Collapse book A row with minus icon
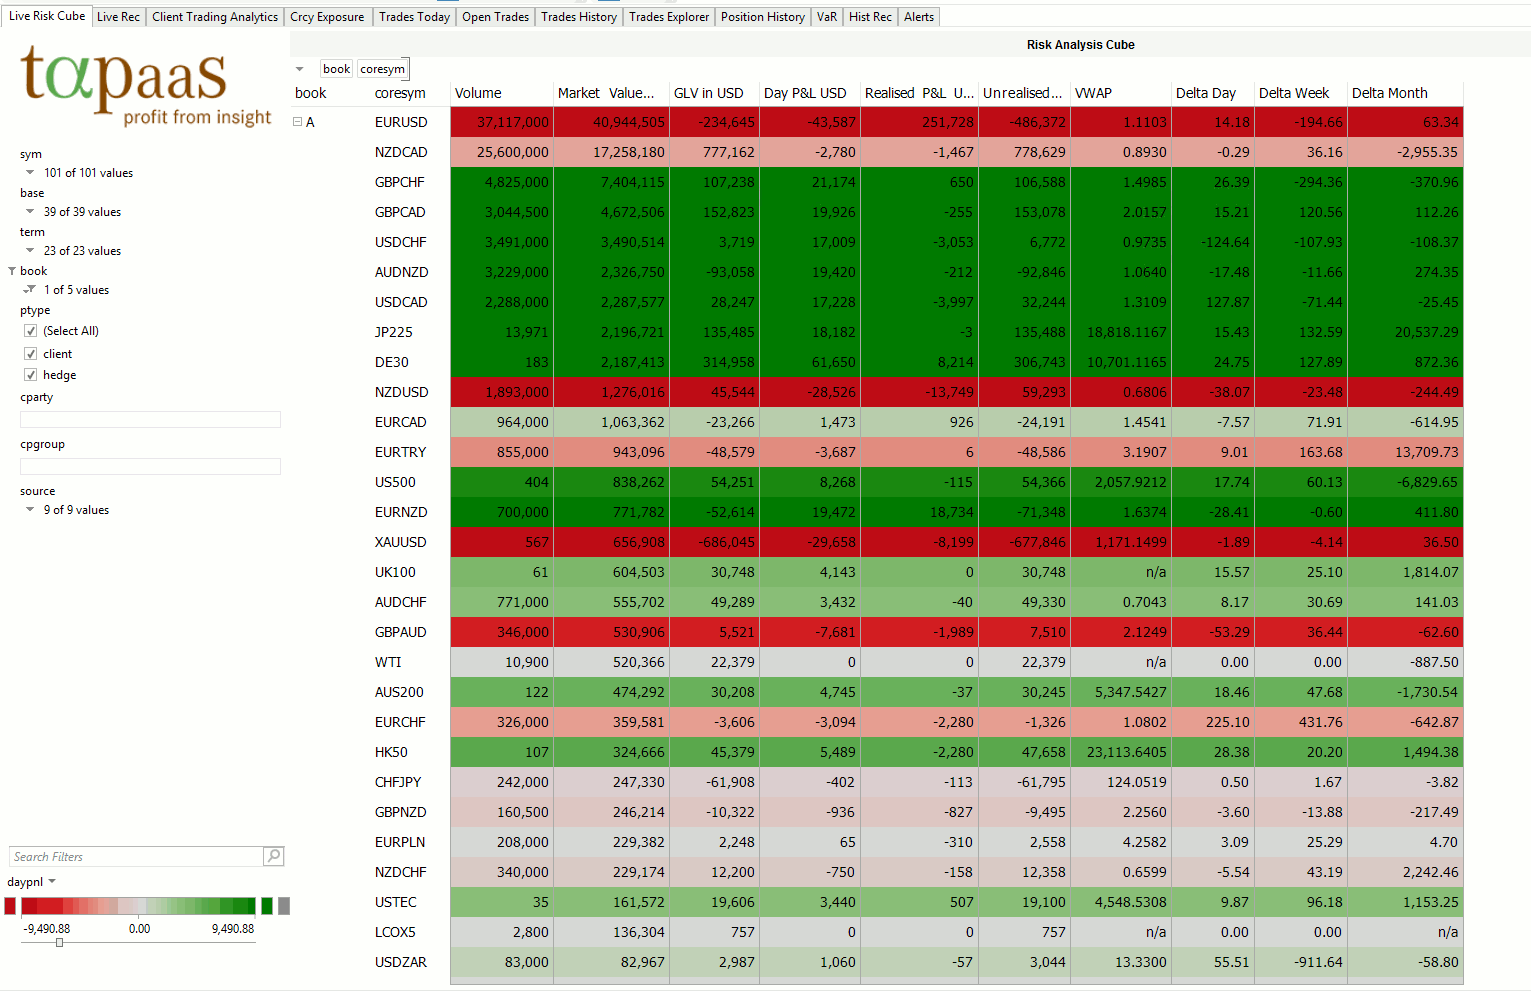The image size is (1531, 991). [297, 122]
